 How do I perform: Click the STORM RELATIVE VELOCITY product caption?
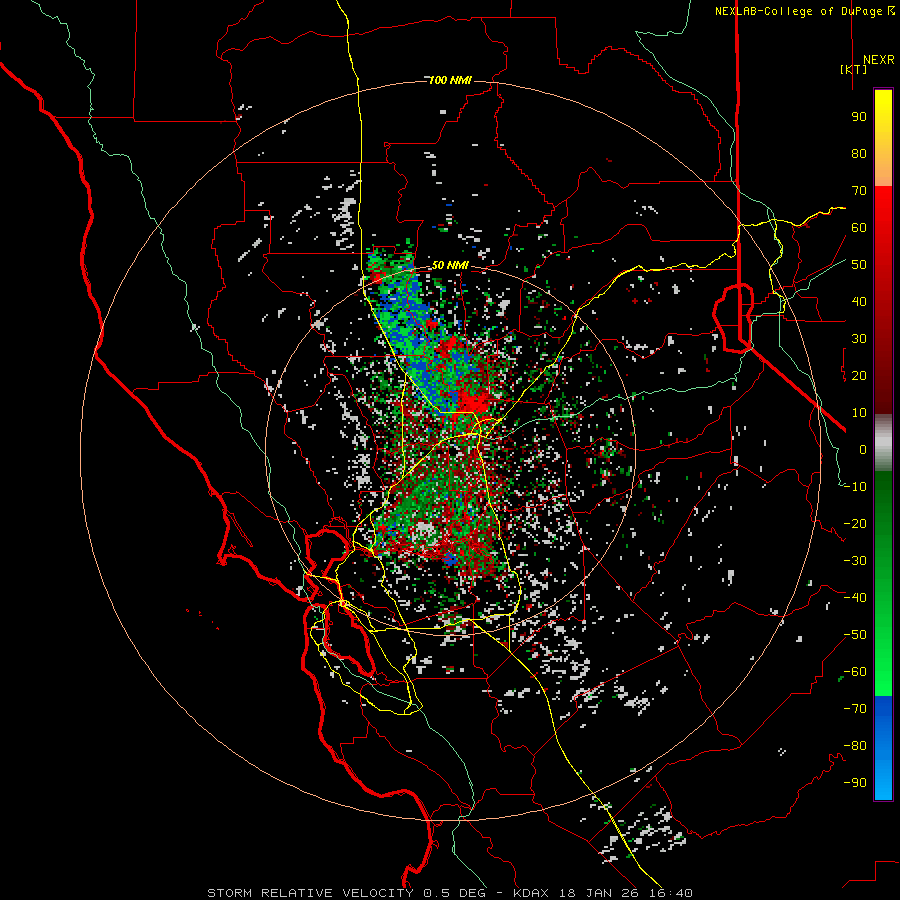tap(310, 893)
